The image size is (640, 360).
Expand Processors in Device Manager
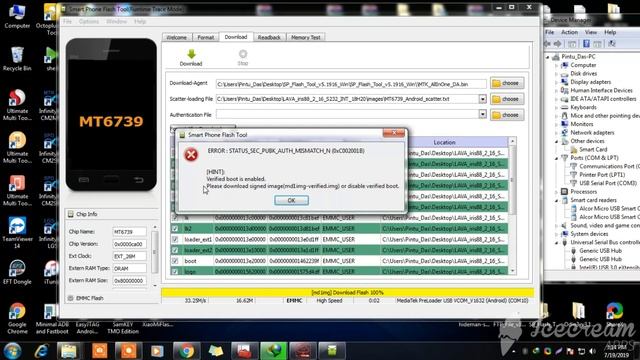point(556,192)
